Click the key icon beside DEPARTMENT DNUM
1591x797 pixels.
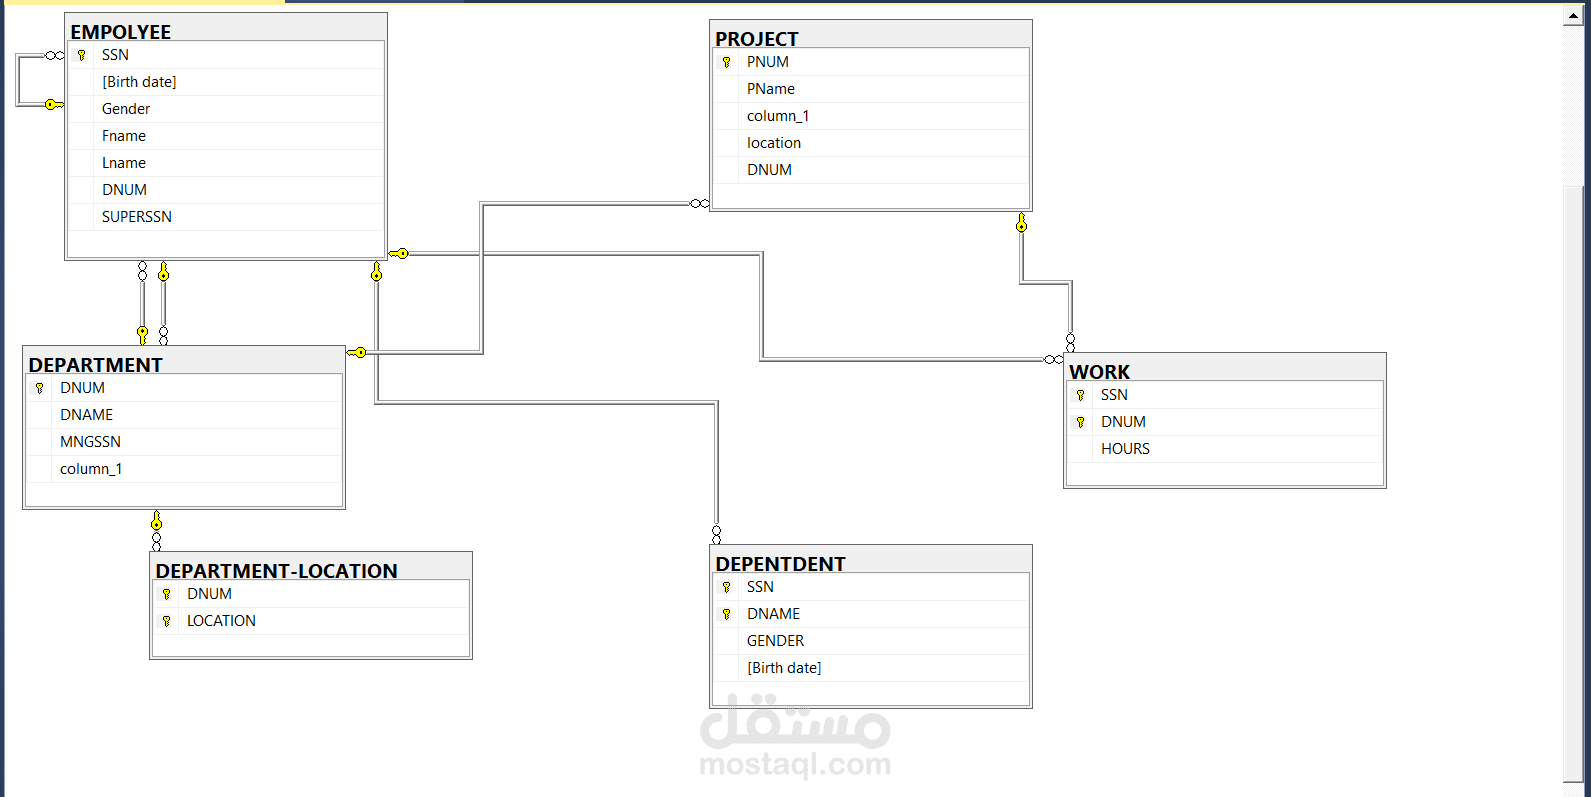pos(40,388)
